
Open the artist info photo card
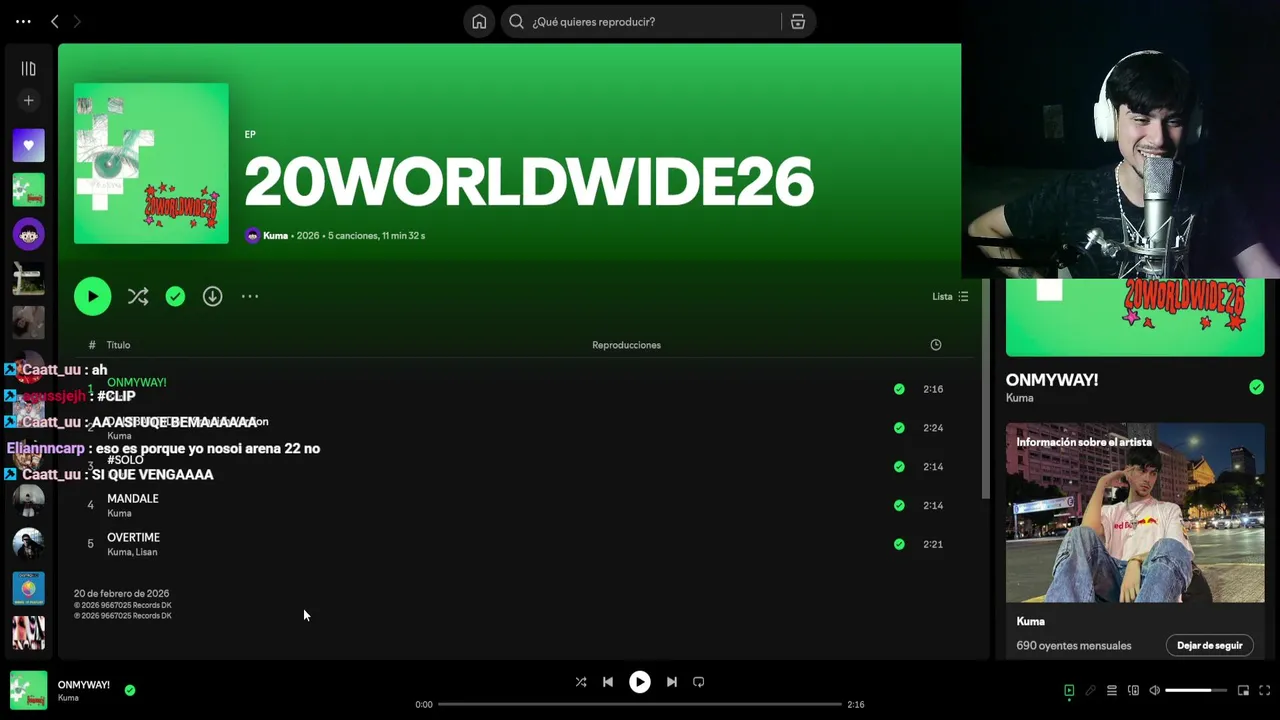[x=1135, y=513]
